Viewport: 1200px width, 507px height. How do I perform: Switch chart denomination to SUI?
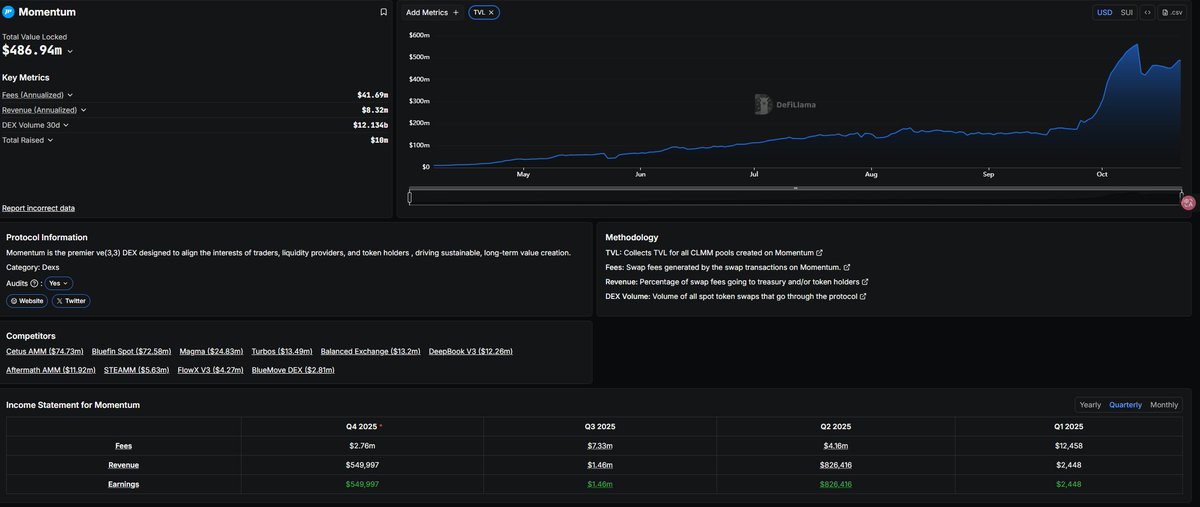point(1126,12)
